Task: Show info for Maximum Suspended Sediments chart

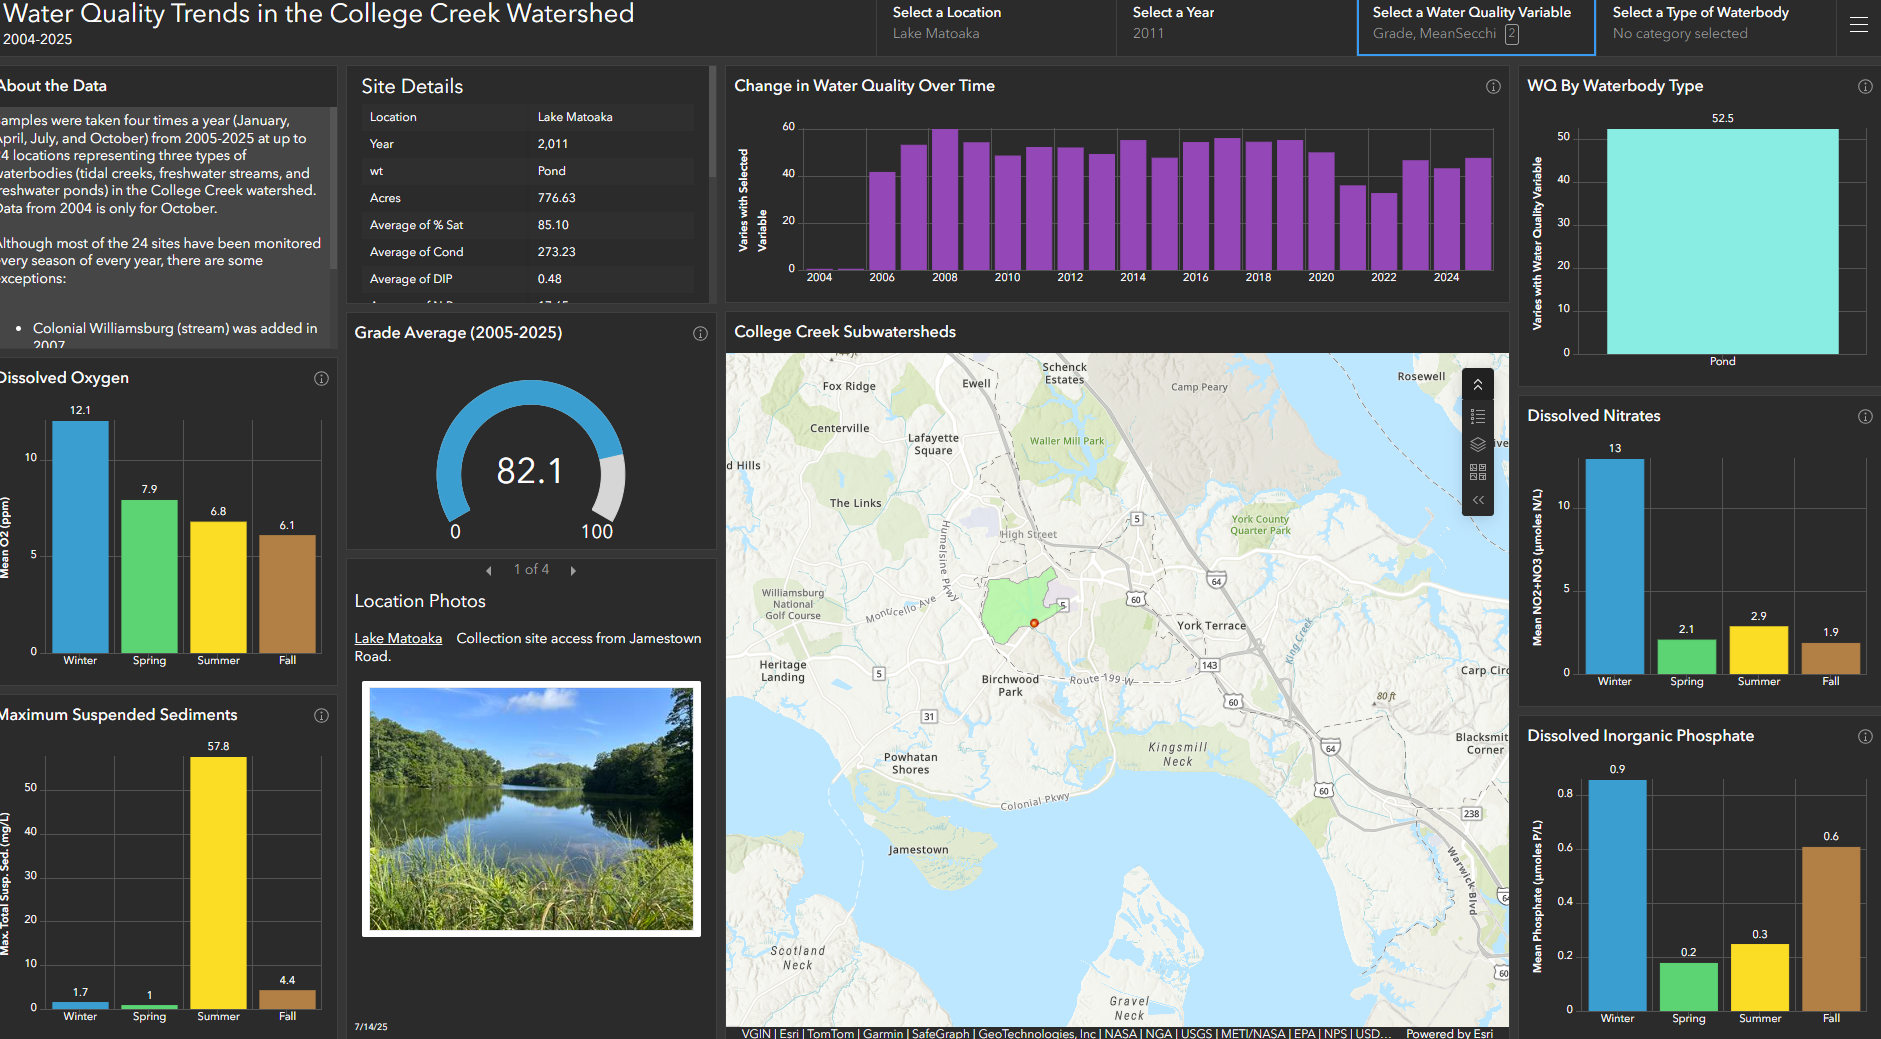Action: coord(321,716)
